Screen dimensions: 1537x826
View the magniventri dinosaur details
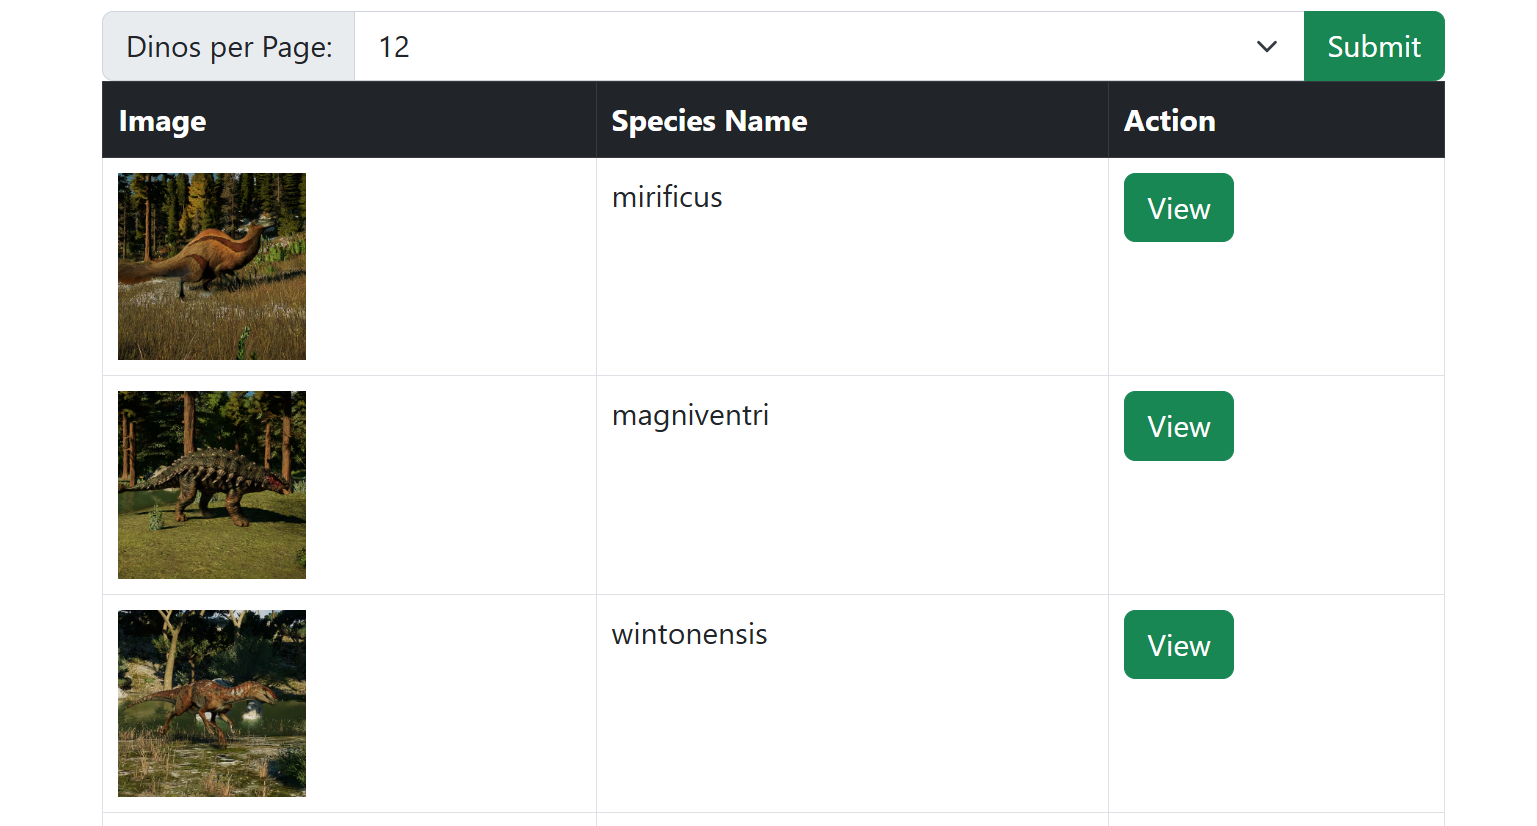coord(1178,426)
